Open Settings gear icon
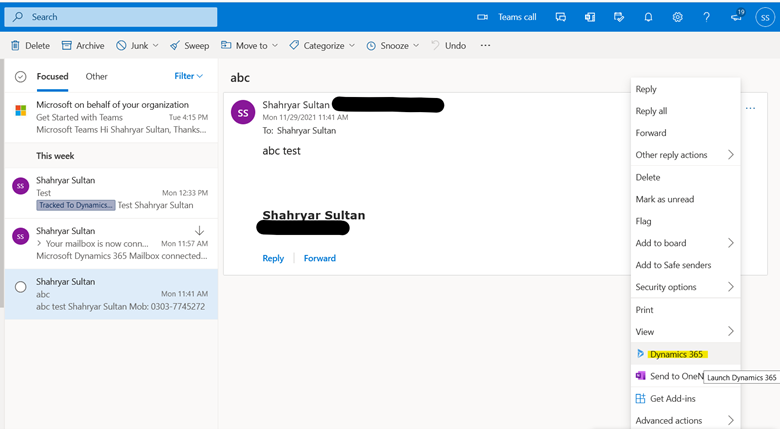The height and width of the screenshot is (429, 780). click(678, 17)
